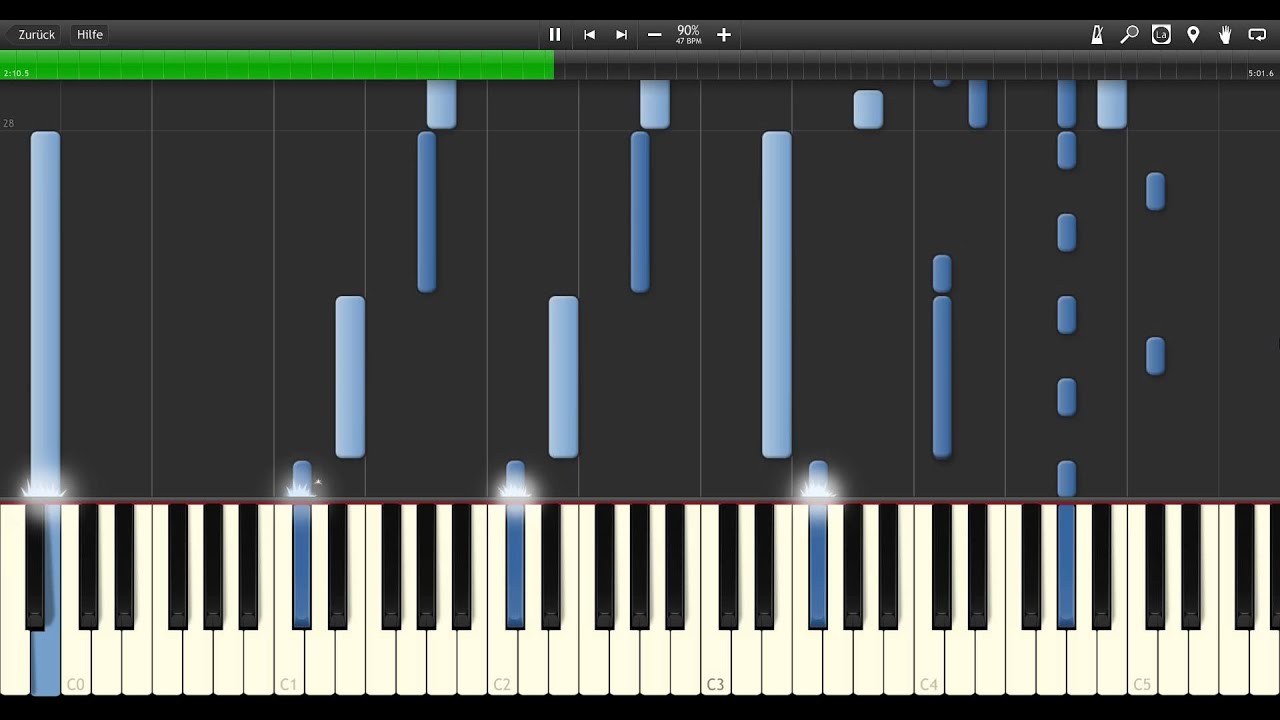
Task: Add a bookmark marker
Action: tap(1193, 34)
